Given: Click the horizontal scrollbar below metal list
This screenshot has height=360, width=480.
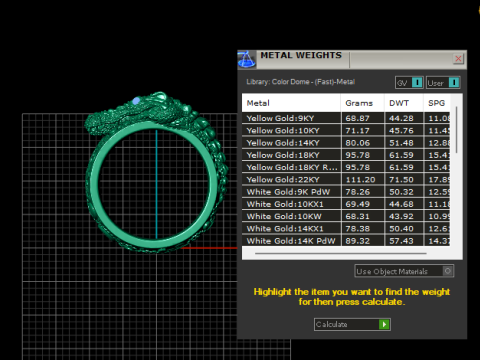Looking at the screenshot, I should 341,253.
